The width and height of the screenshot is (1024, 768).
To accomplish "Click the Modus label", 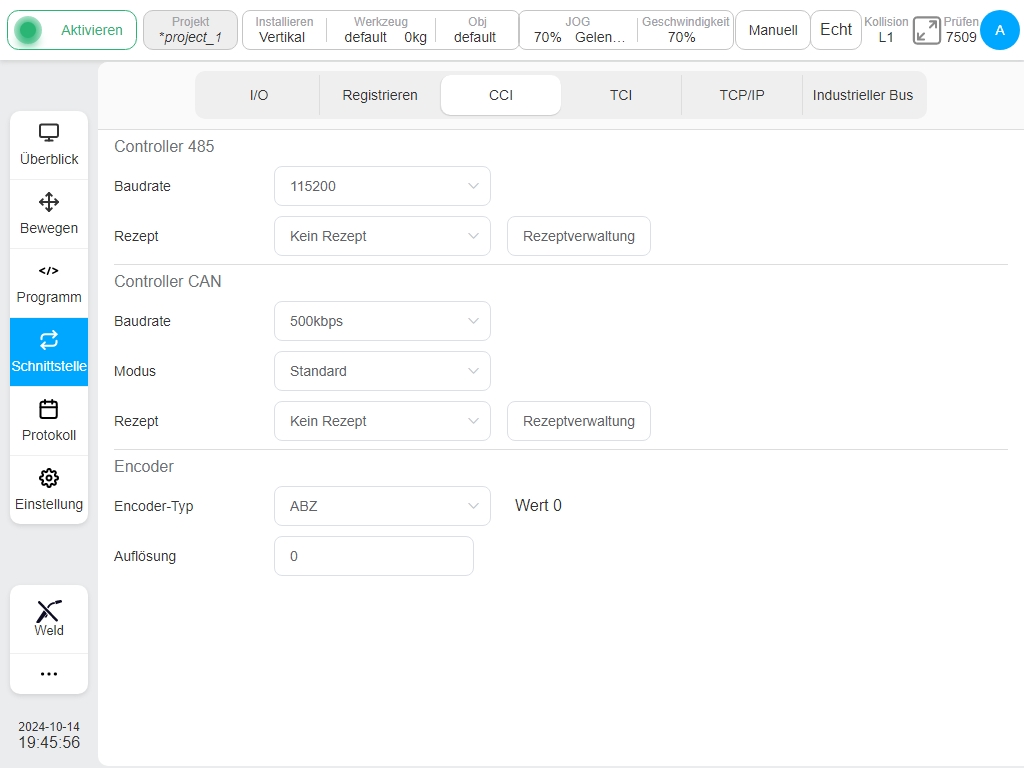I will point(135,371).
